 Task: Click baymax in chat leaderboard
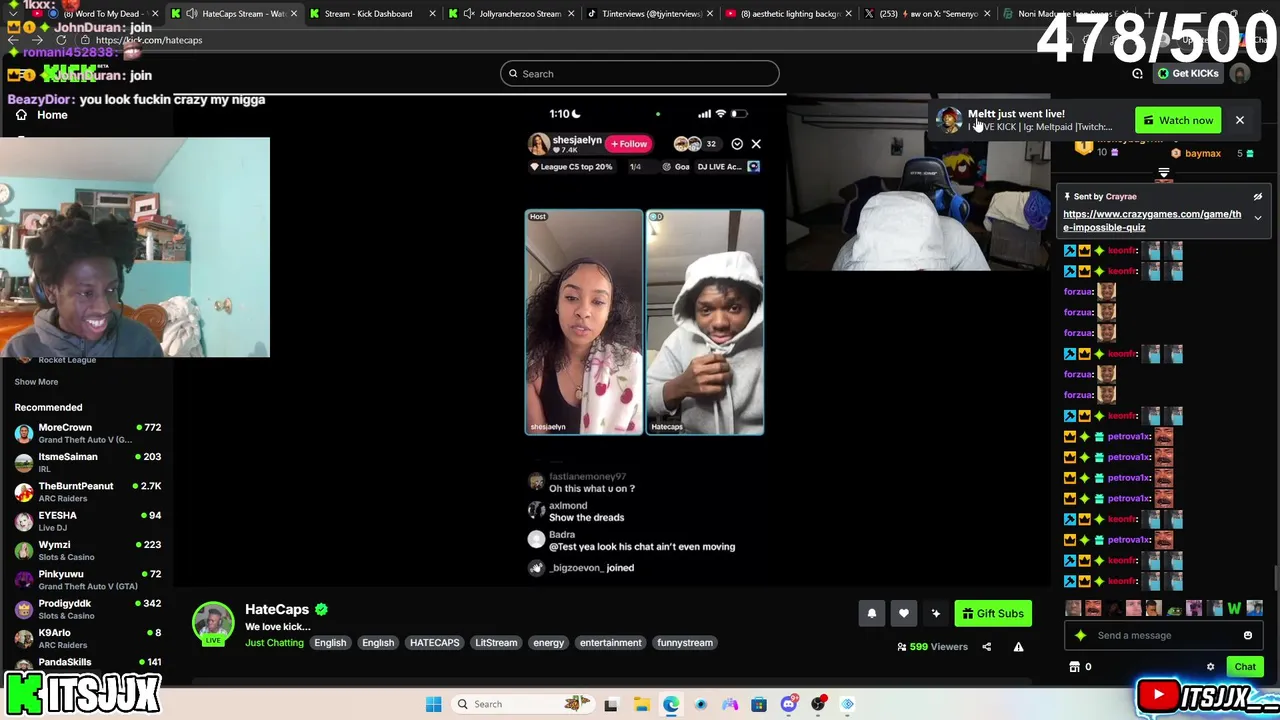click(1203, 154)
